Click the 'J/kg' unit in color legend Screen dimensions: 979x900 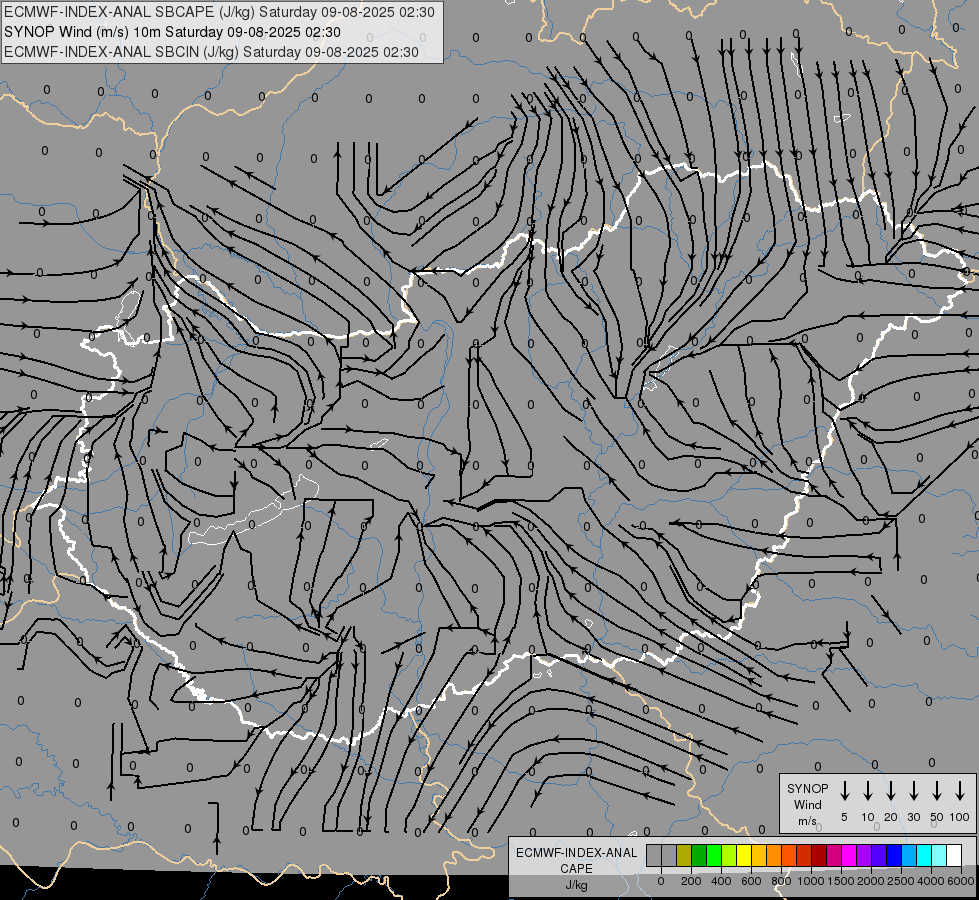(x=576, y=885)
